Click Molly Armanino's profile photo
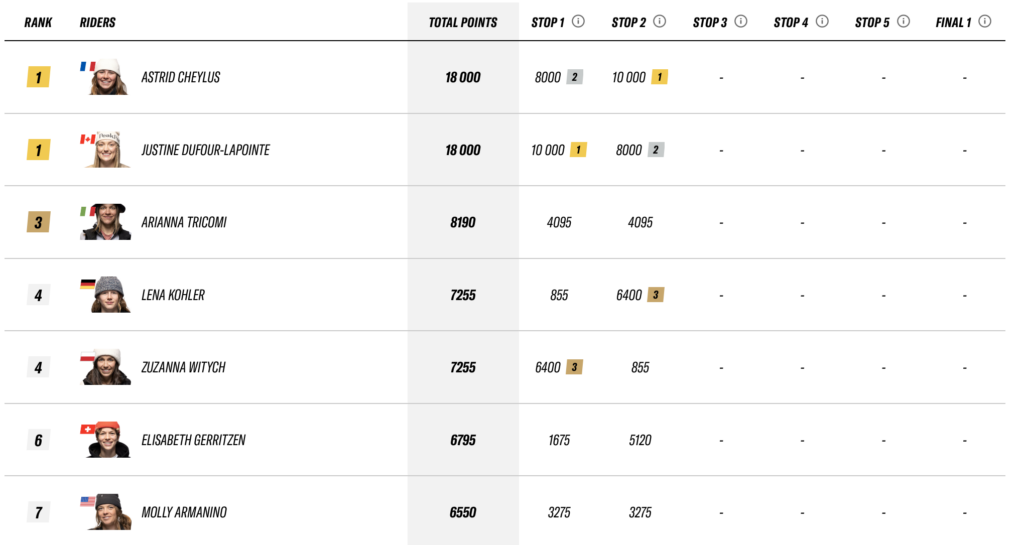1024x545 pixels. coord(106,512)
